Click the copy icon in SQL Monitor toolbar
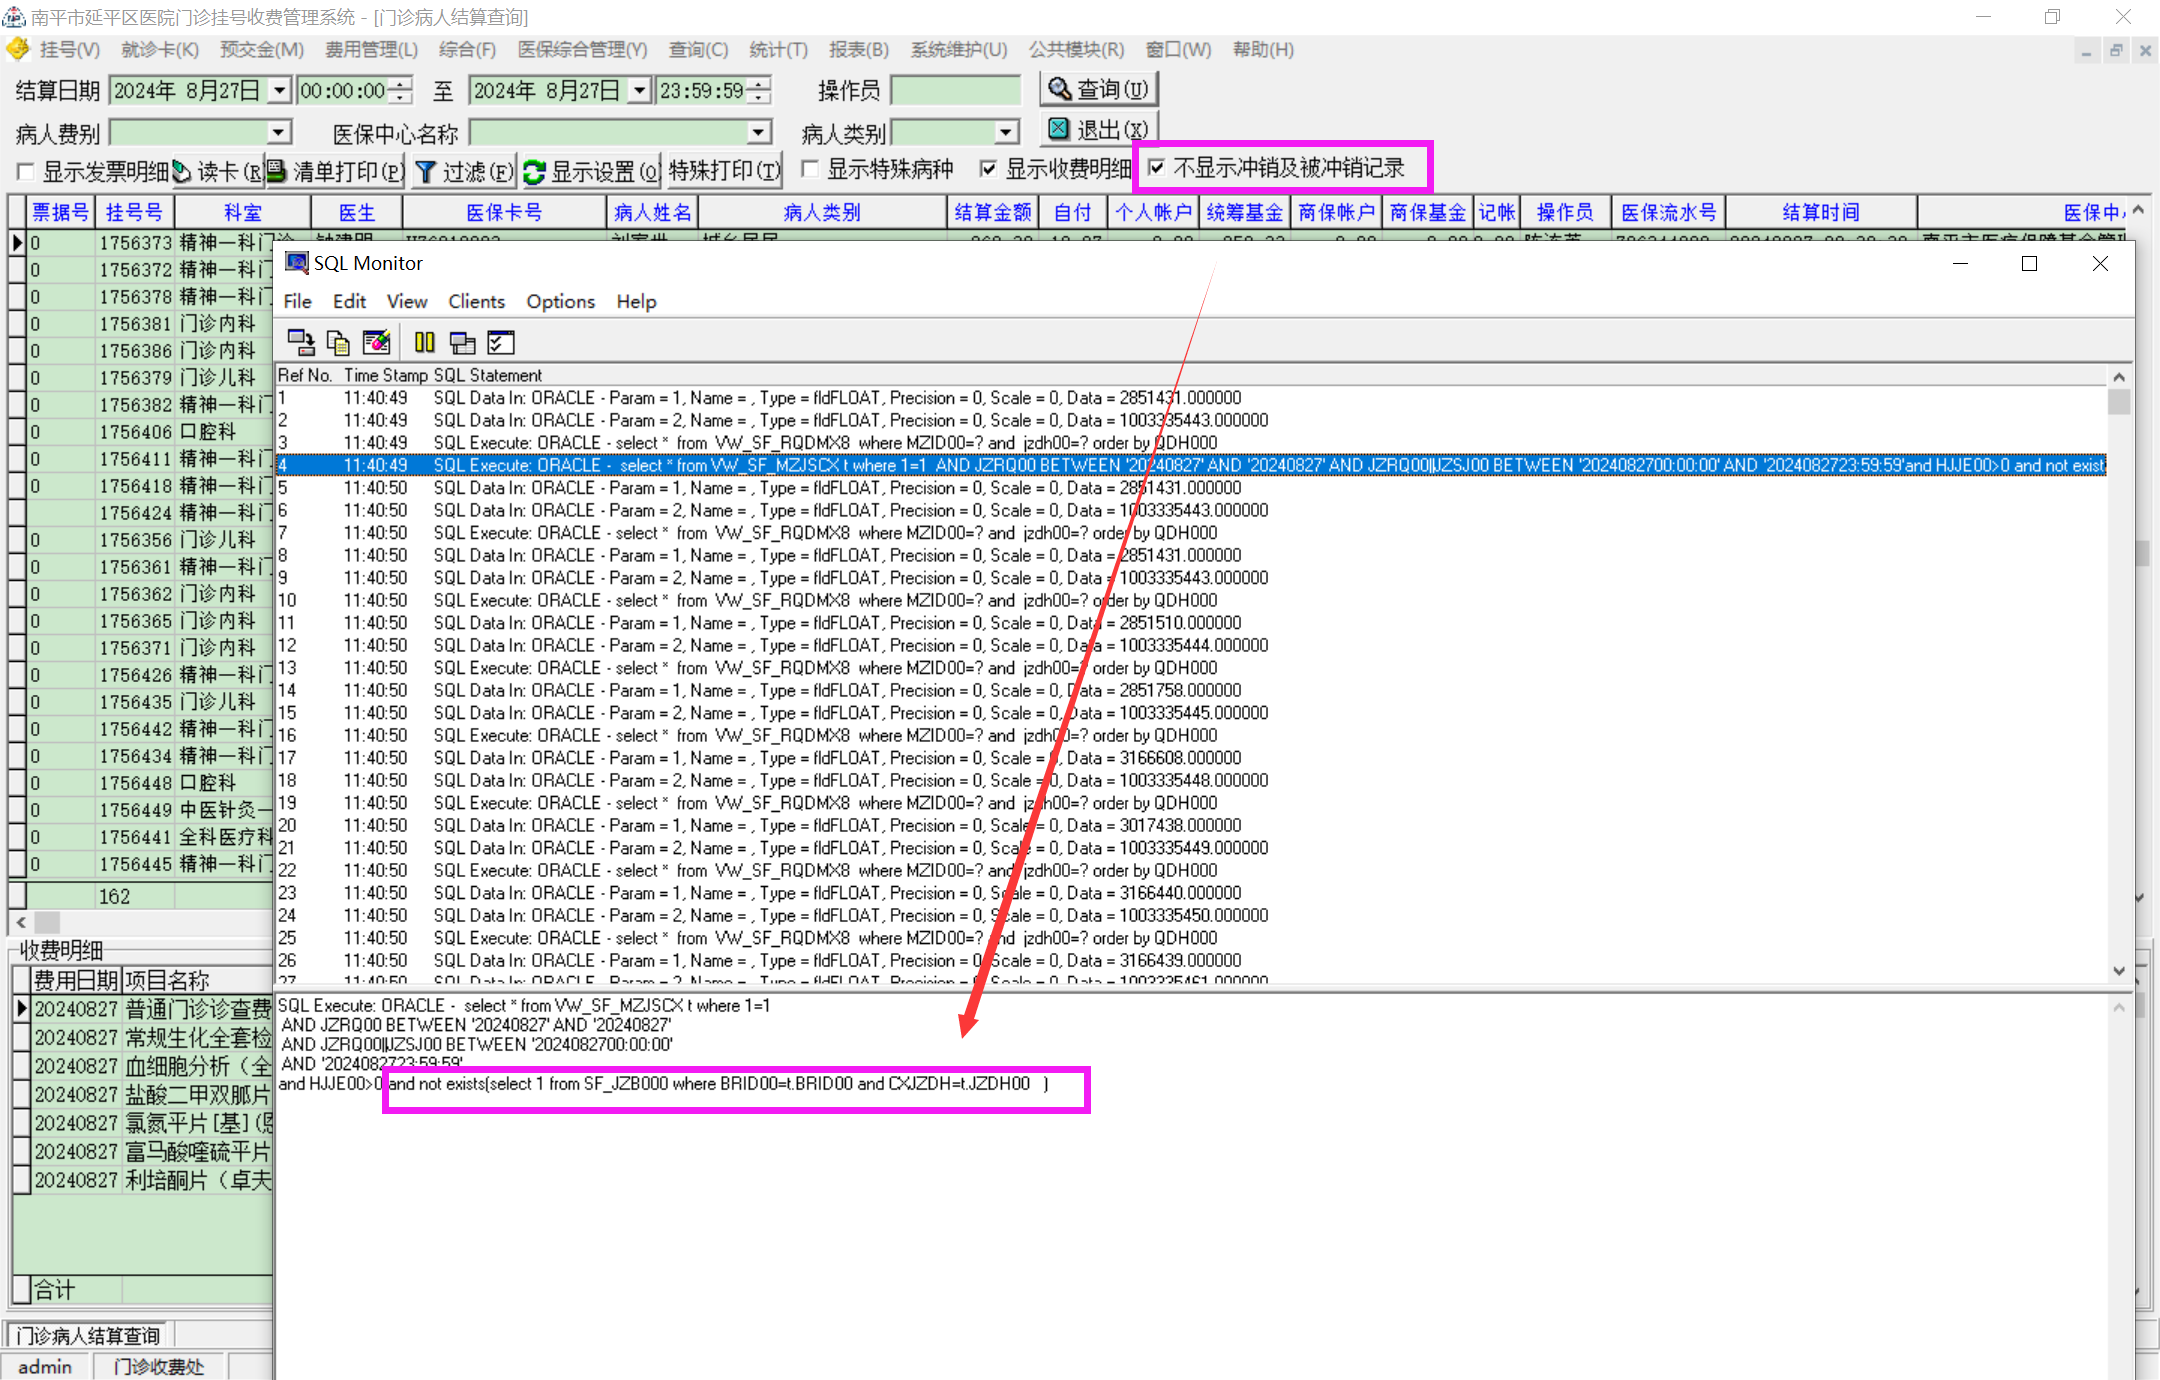 click(x=338, y=342)
